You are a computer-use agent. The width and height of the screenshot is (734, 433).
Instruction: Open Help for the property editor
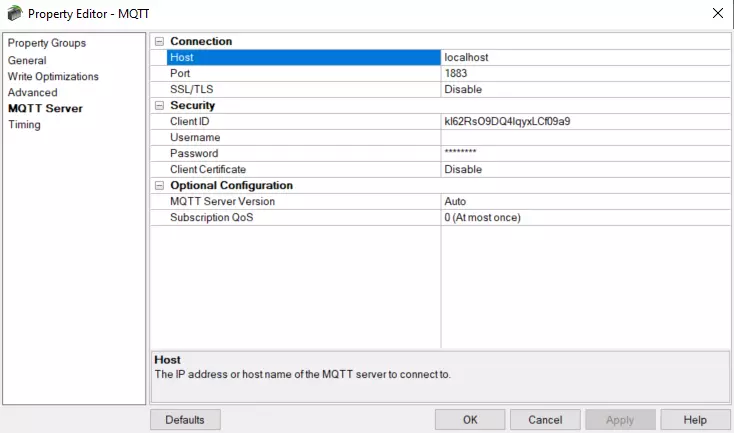[695, 419]
